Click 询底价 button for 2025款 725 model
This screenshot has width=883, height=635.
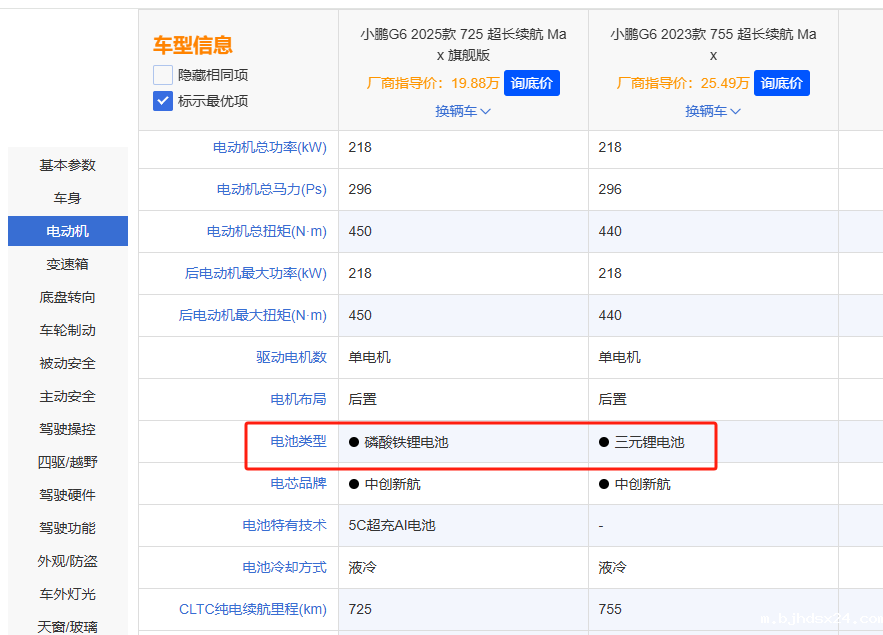(531, 83)
